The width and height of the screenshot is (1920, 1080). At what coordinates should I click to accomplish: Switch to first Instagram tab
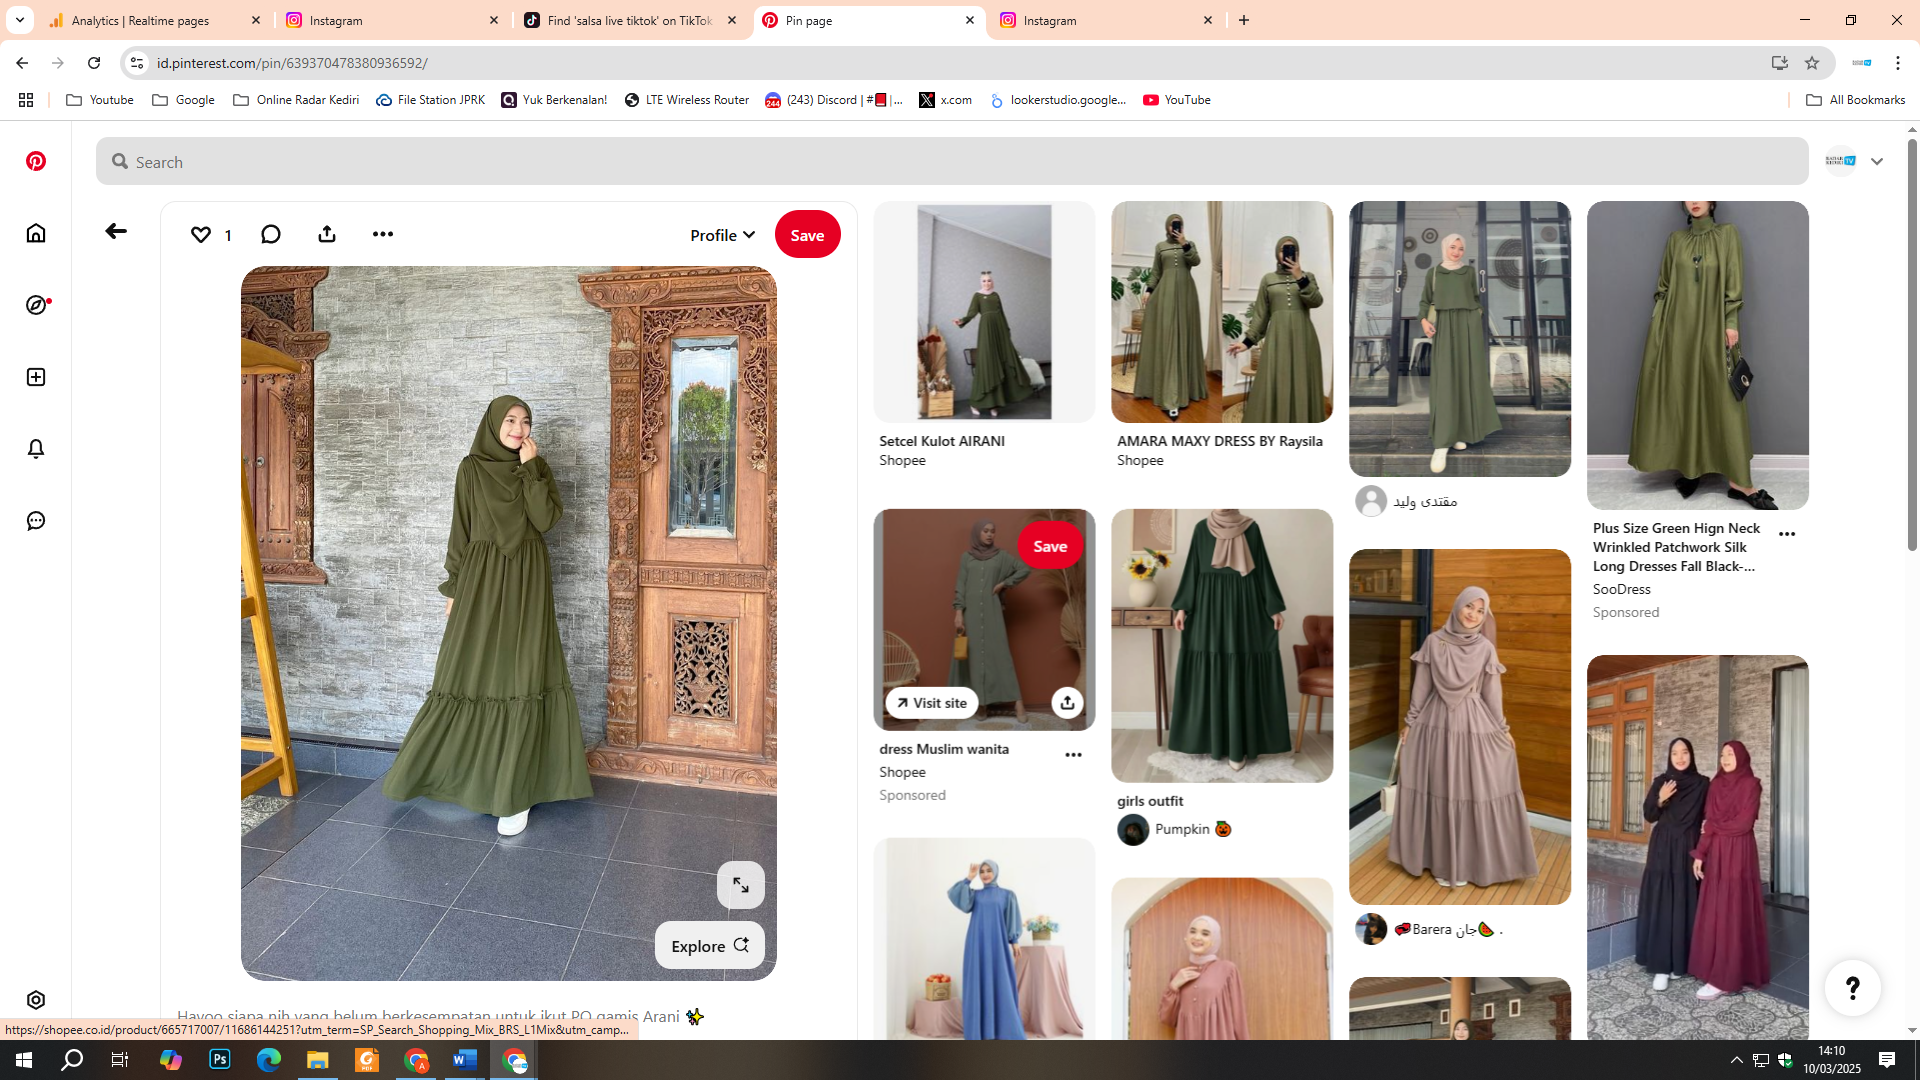pos(393,20)
